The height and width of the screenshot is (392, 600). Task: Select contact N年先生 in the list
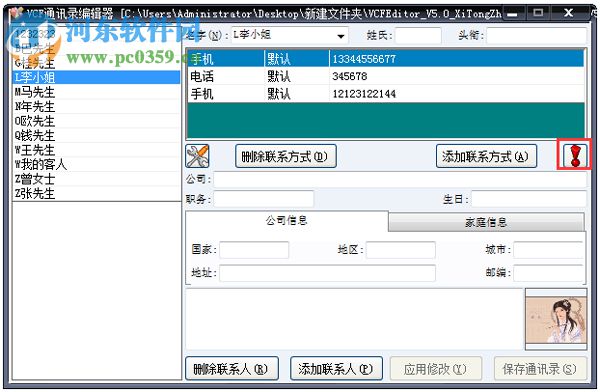pyautogui.click(x=96, y=106)
